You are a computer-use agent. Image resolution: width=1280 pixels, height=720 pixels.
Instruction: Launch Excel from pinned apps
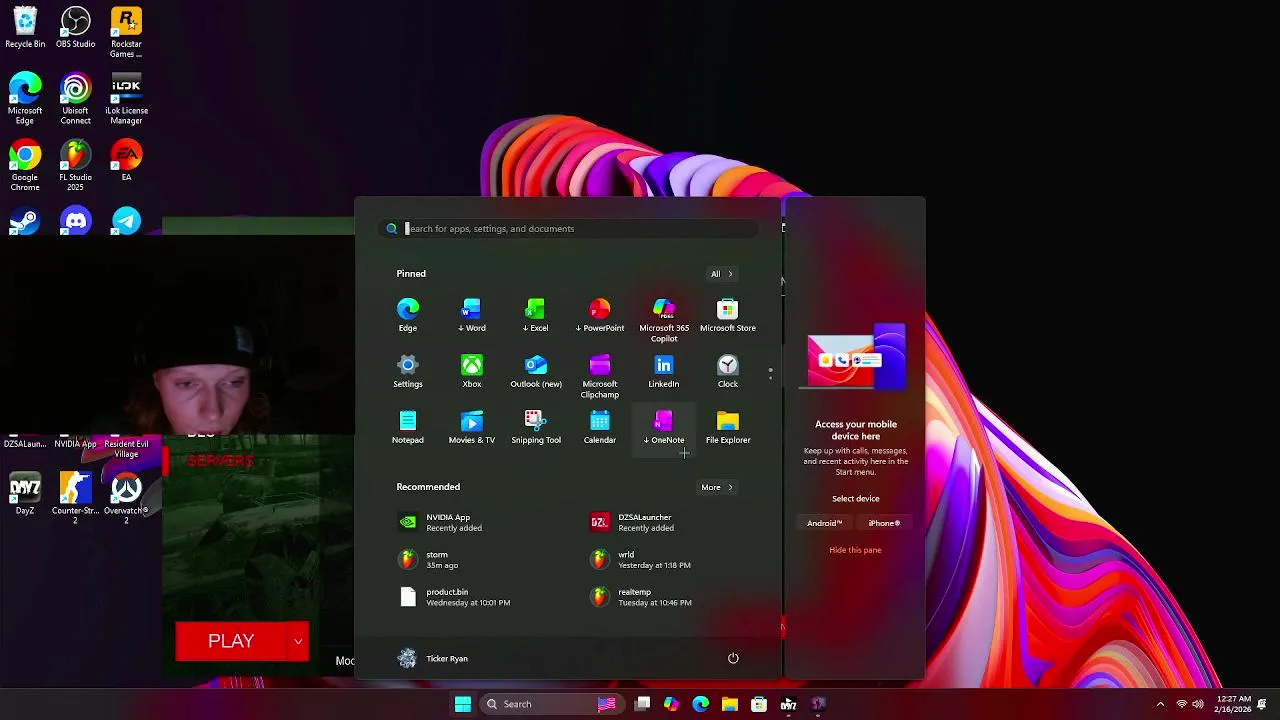coord(536,316)
